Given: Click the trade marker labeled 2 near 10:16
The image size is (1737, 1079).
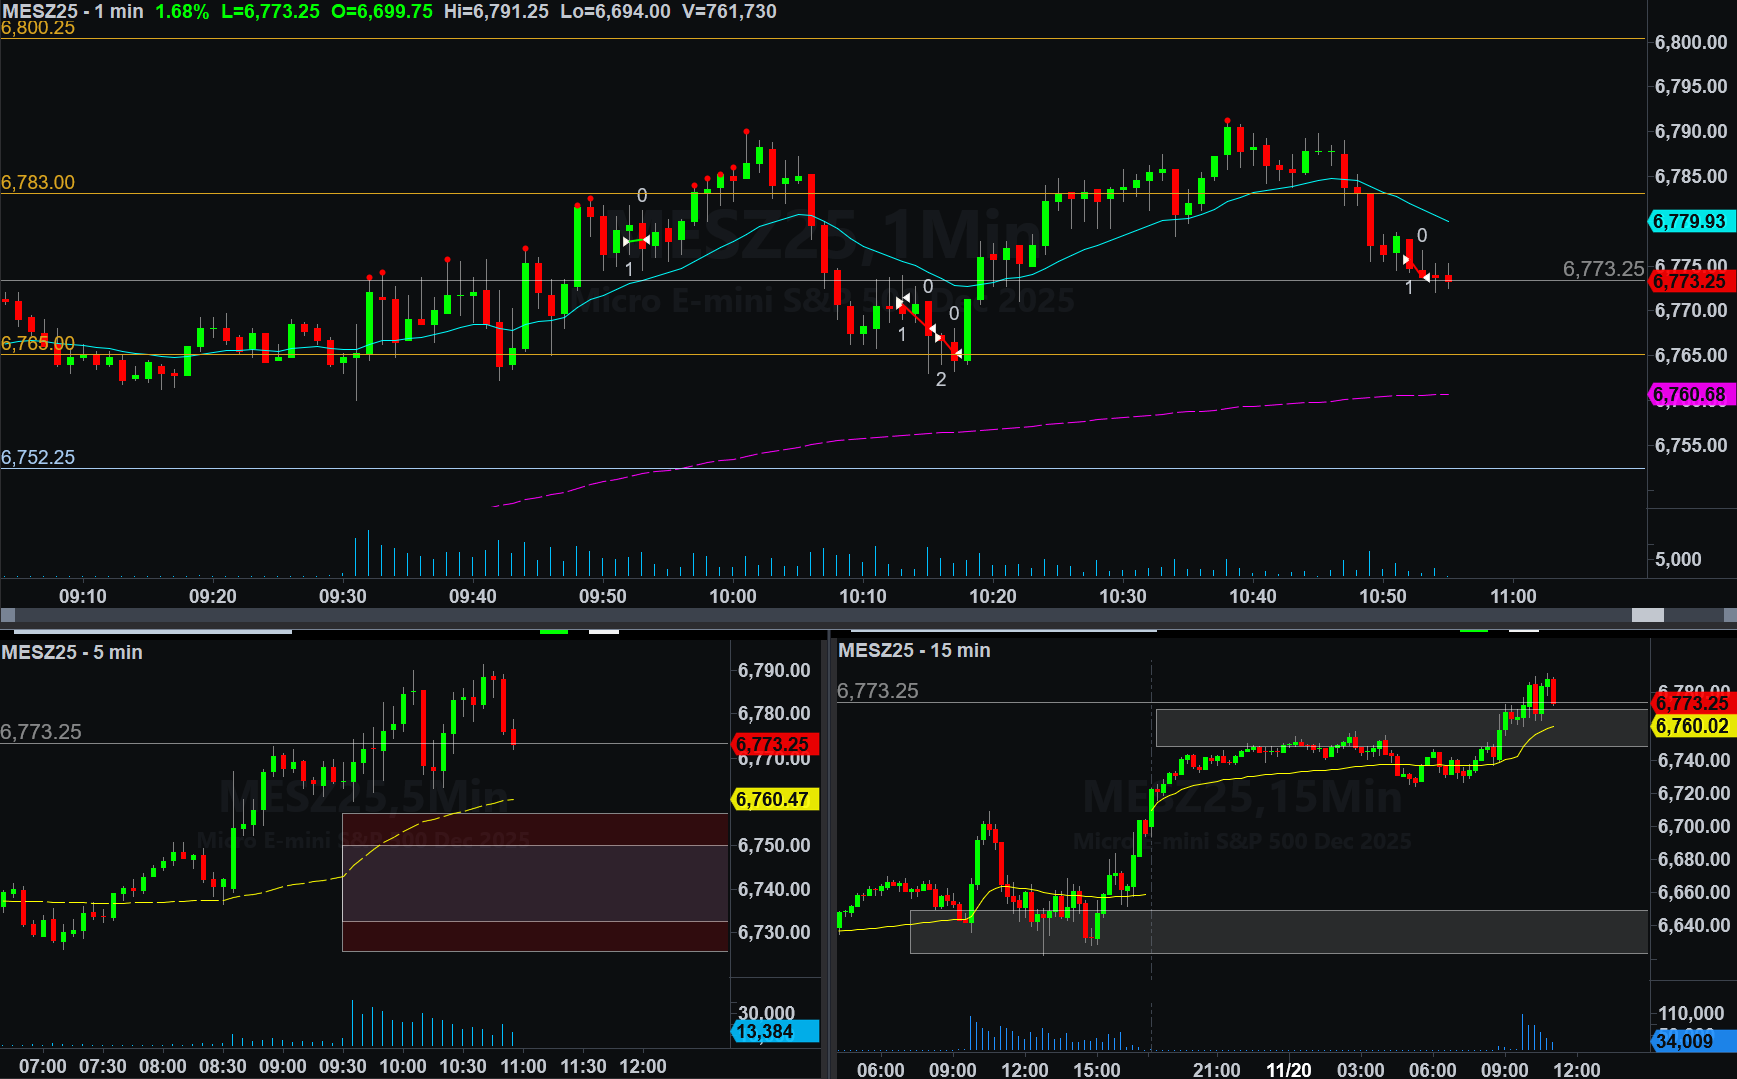Looking at the screenshot, I should click(x=941, y=379).
